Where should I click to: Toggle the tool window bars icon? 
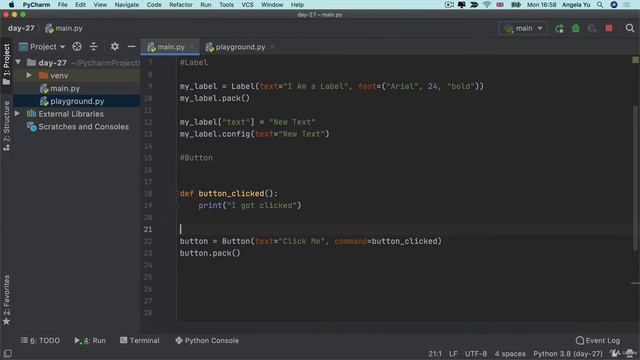click(7, 353)
